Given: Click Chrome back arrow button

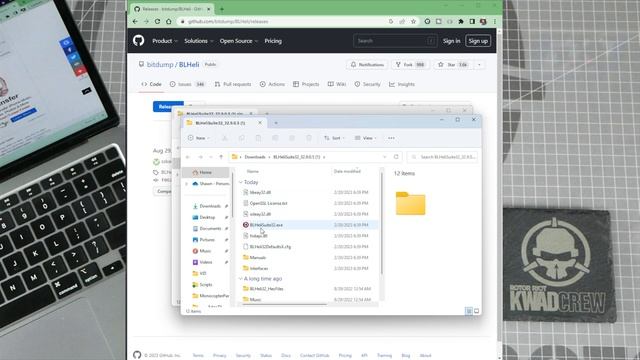Looking at the screenshot, I should [135, 21].
